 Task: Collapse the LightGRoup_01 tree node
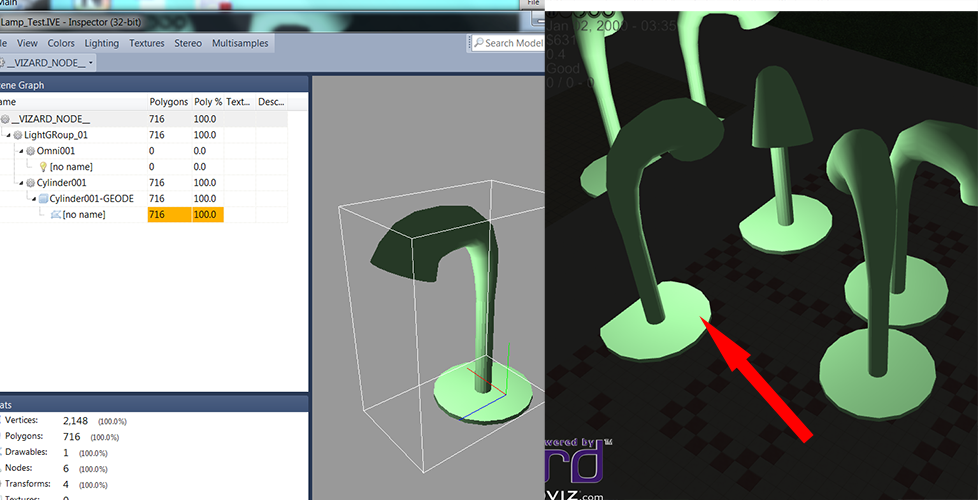8,135
